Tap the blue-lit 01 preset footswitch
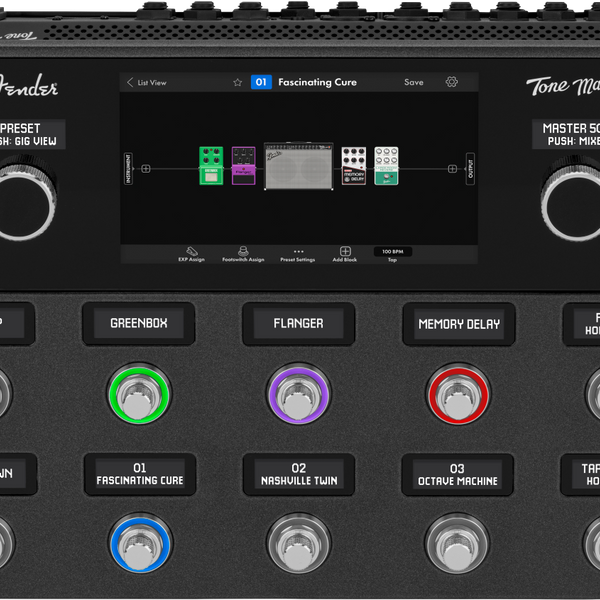Screen dimensions: 600x600 tap(140, 543)
